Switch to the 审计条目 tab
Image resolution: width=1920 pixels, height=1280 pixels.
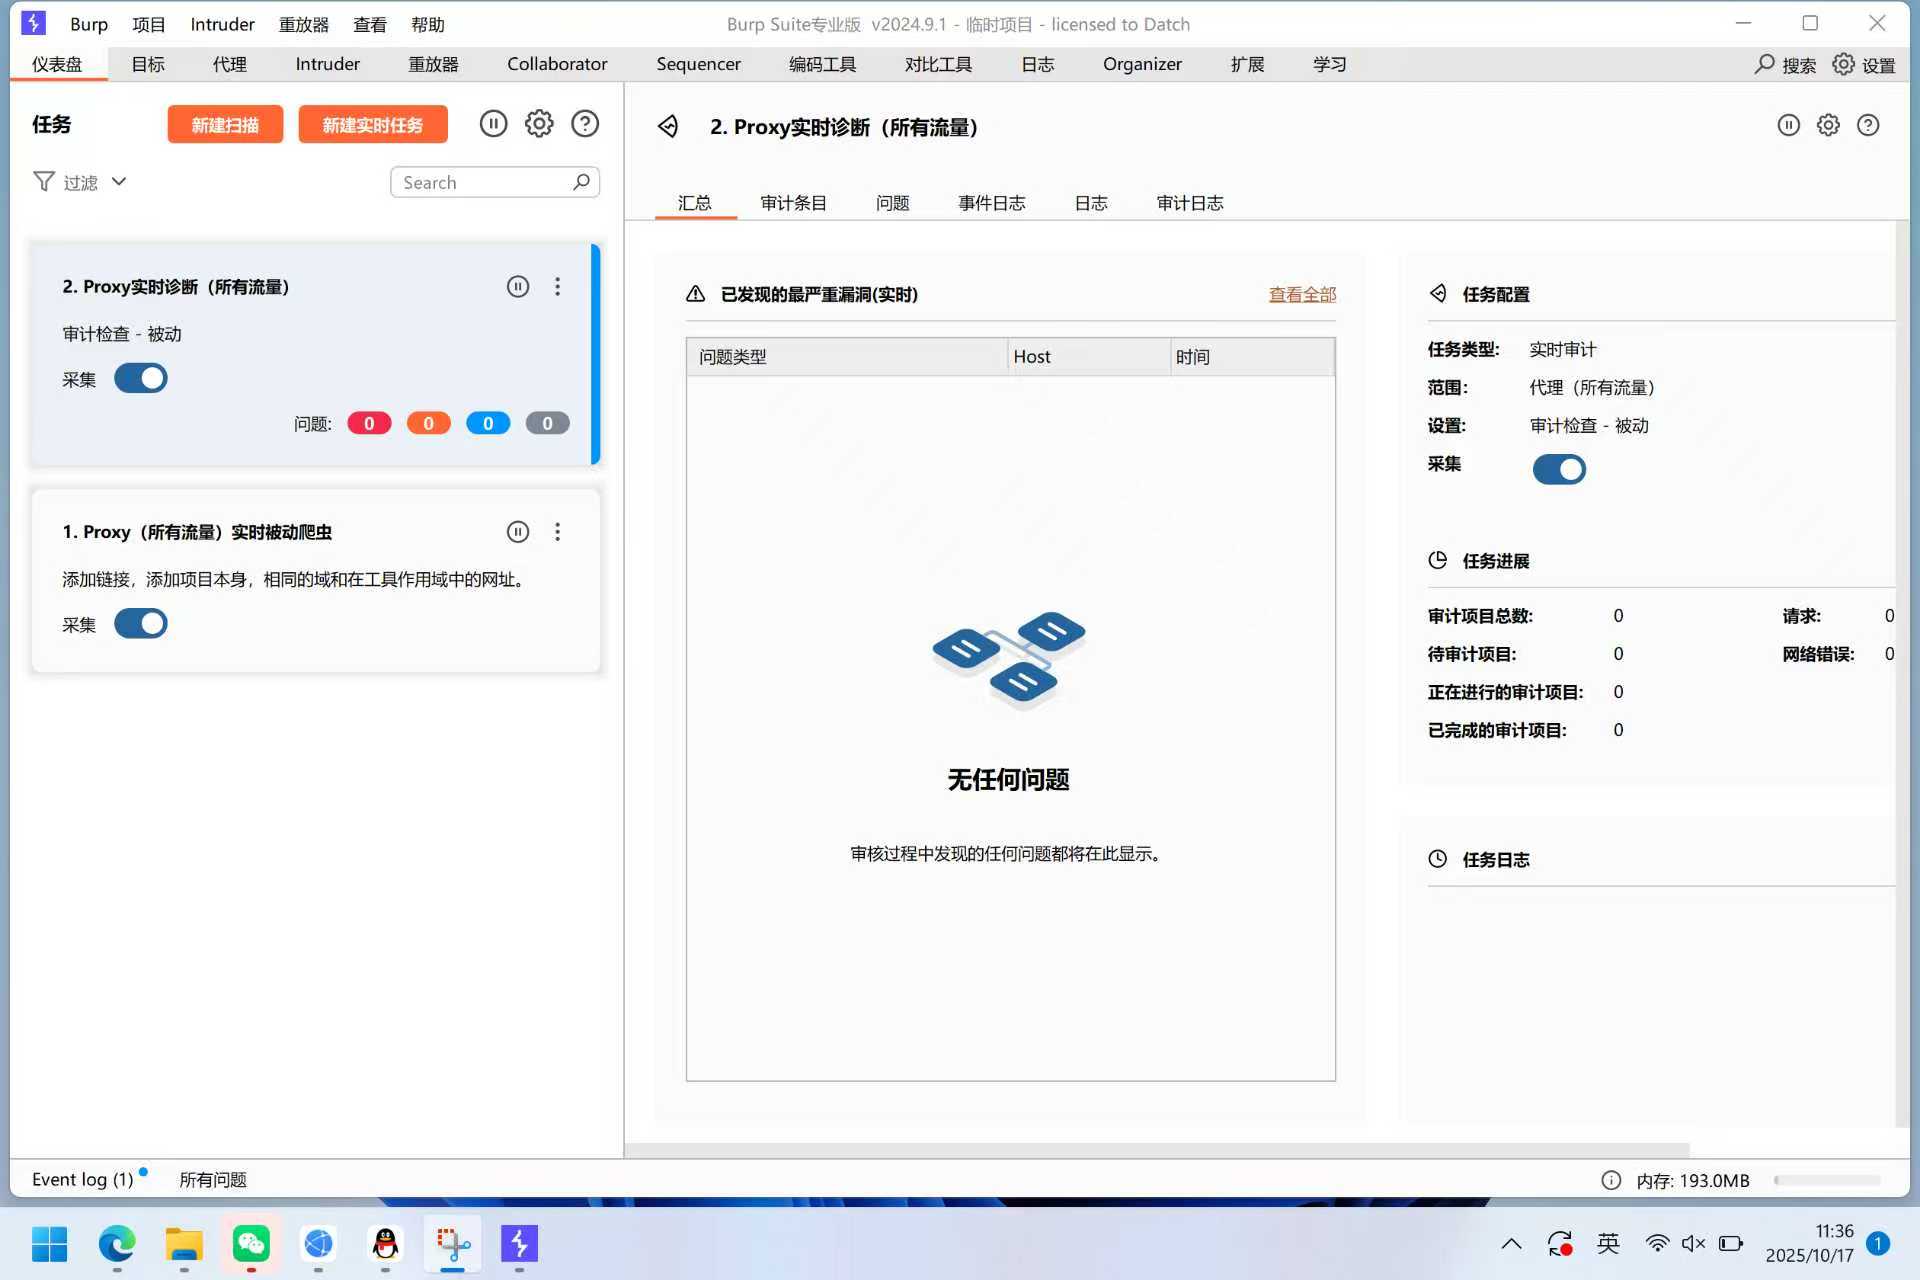pyautogui.click(x=793, y=203)
